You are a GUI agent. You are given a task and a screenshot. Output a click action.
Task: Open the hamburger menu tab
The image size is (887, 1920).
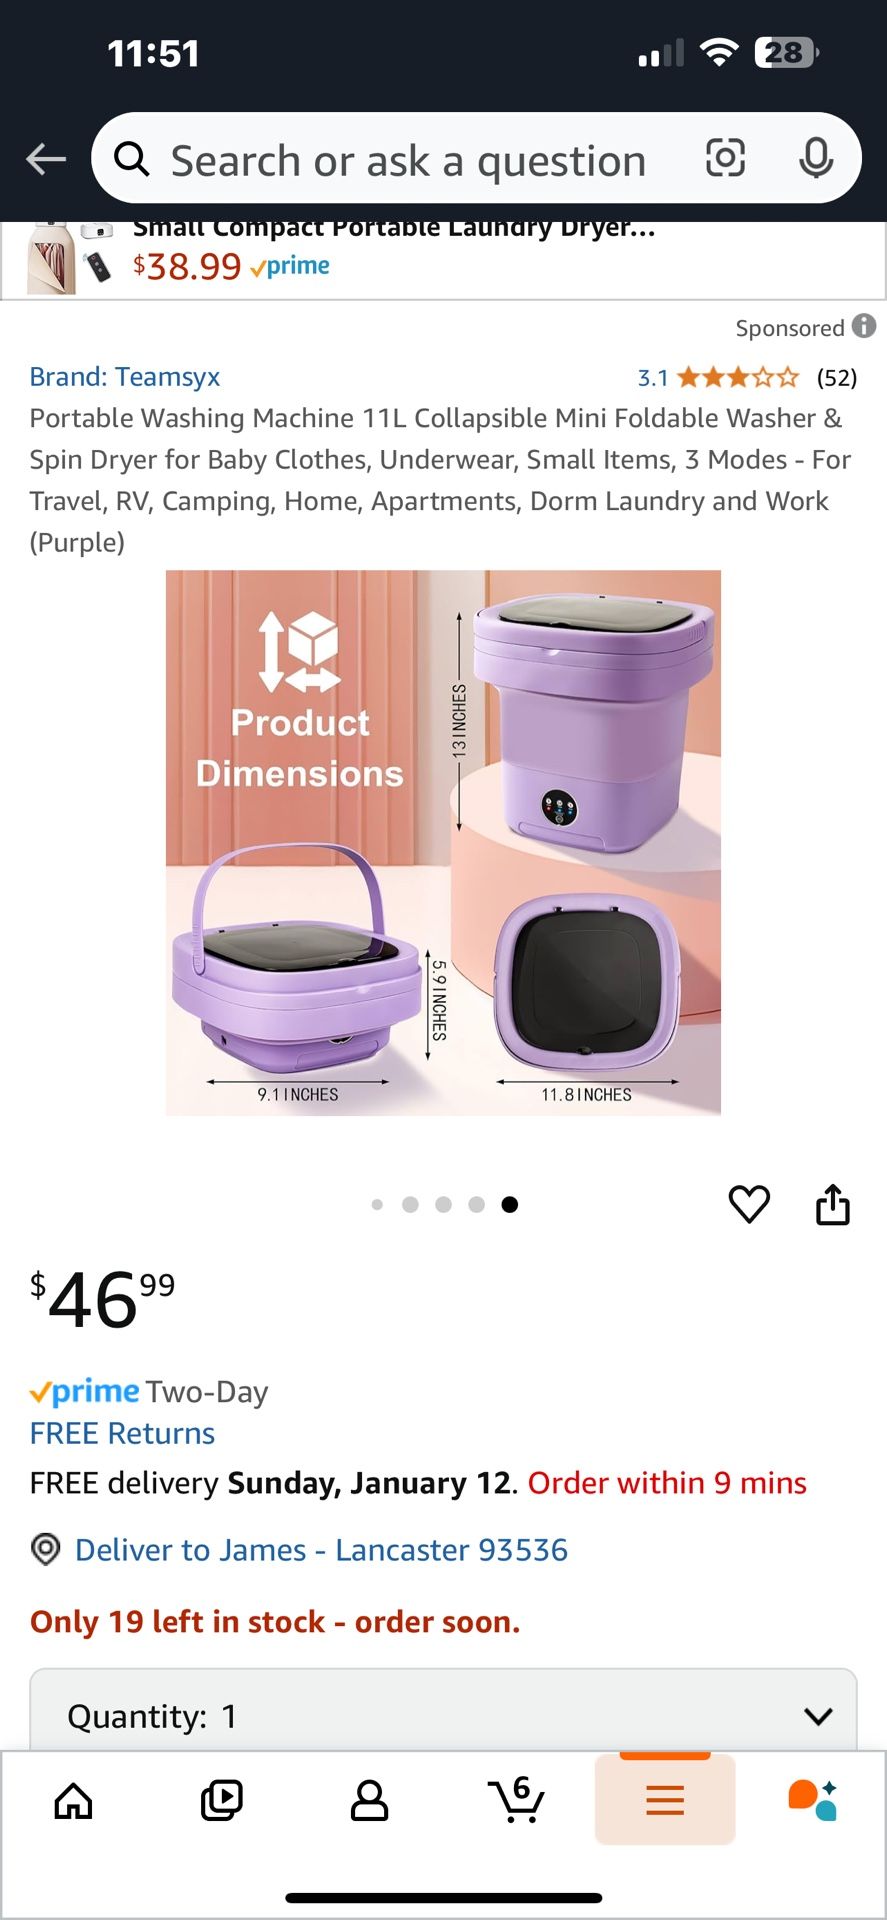pos(665,1801)
